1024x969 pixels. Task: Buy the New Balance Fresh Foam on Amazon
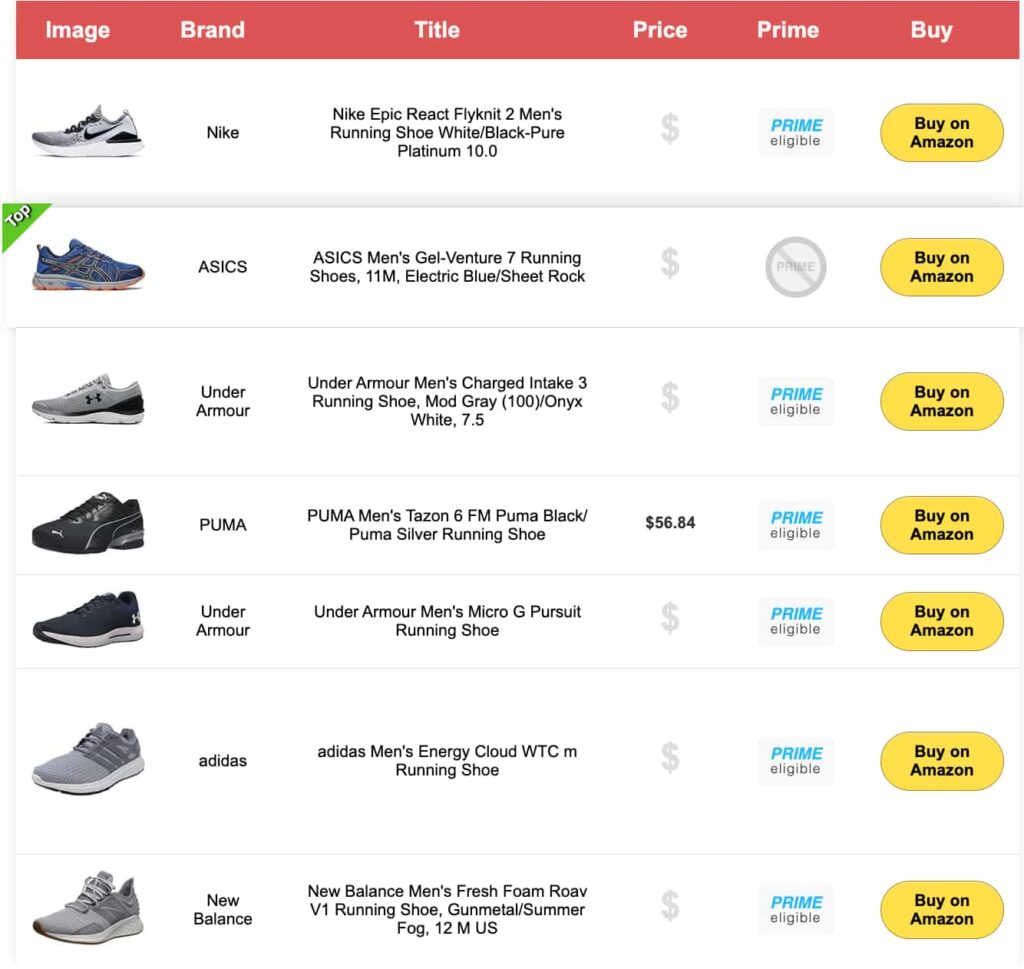941,909
